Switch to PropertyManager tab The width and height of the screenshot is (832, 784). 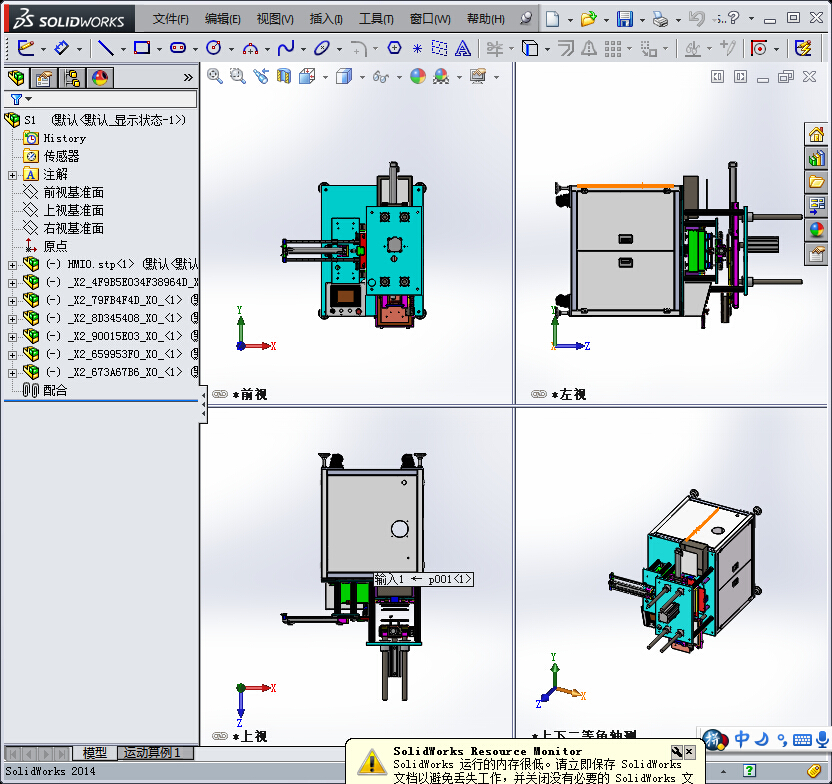pos(44,79)
